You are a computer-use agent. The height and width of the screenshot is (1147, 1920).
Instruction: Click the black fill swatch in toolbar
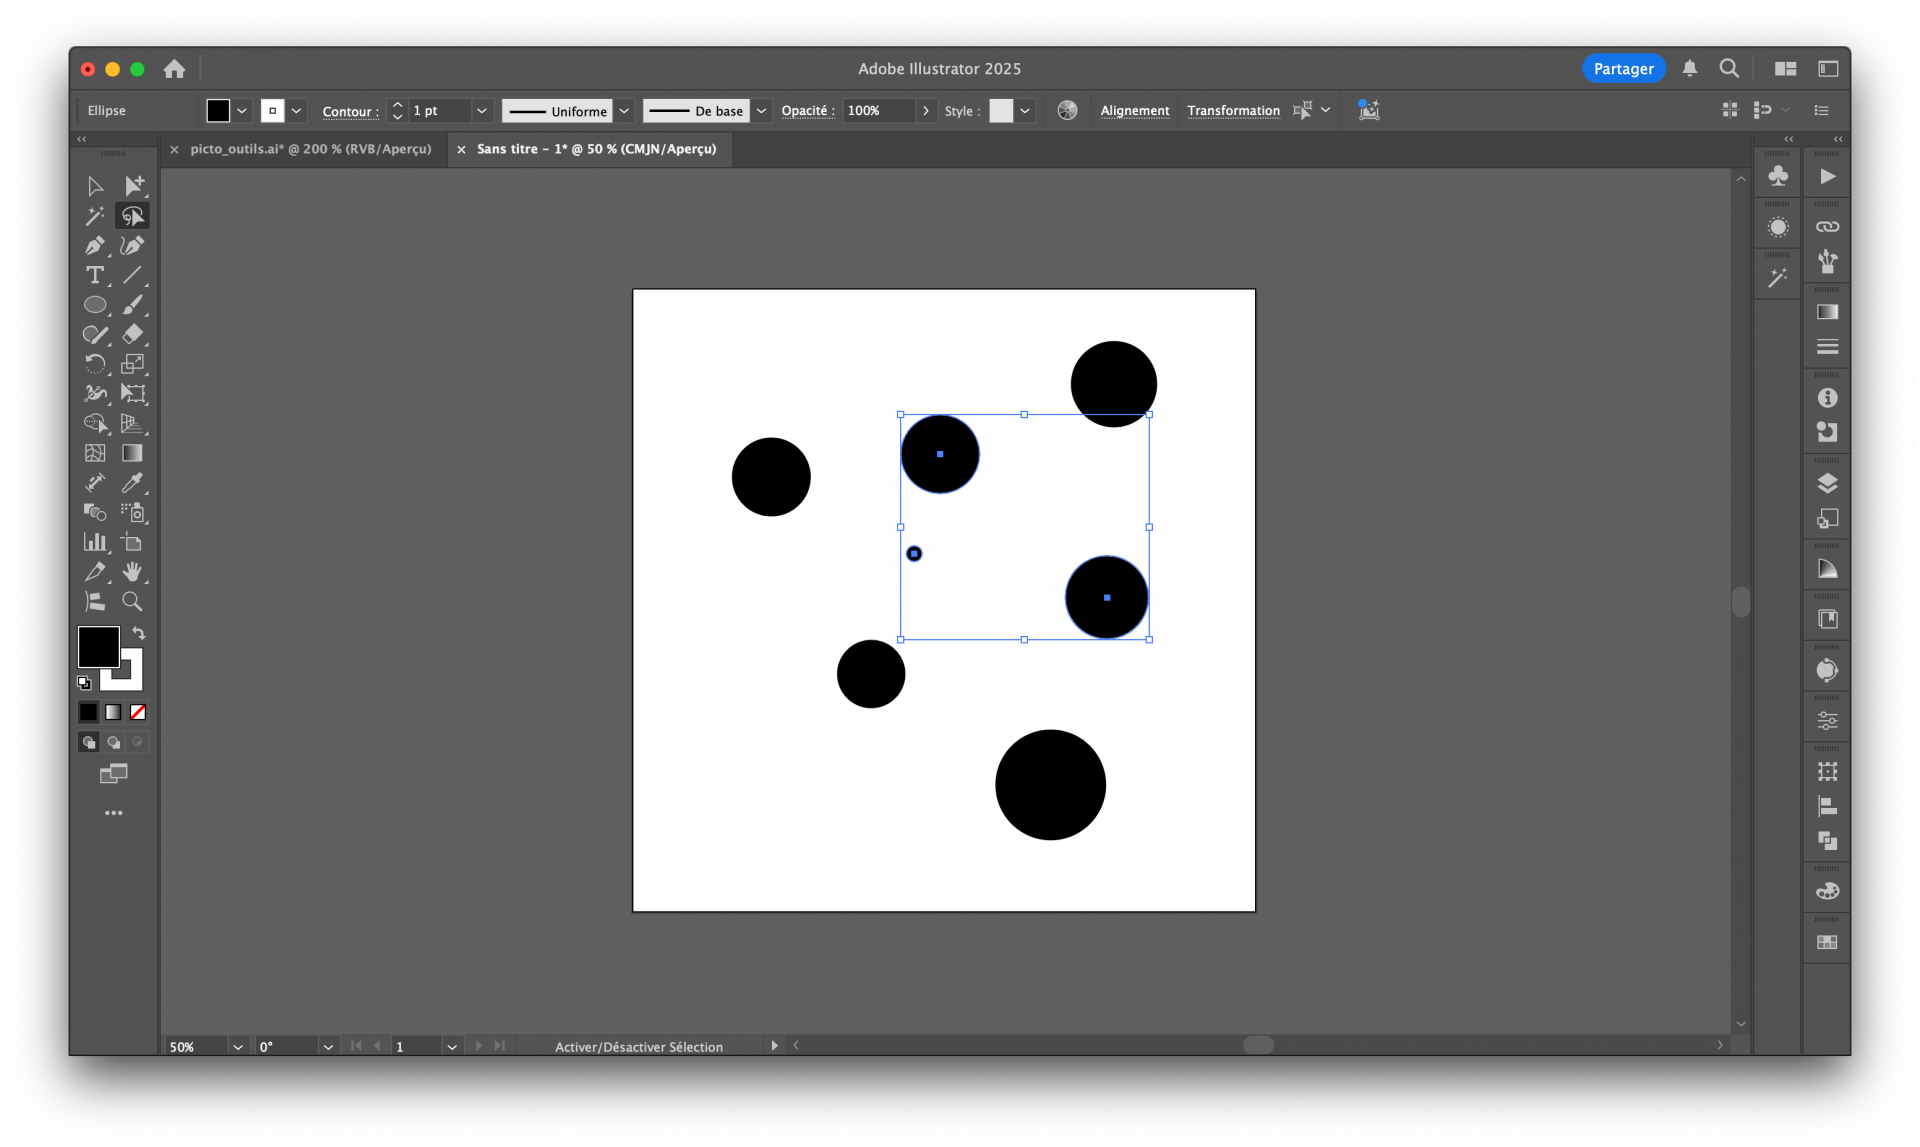point(218,110)
